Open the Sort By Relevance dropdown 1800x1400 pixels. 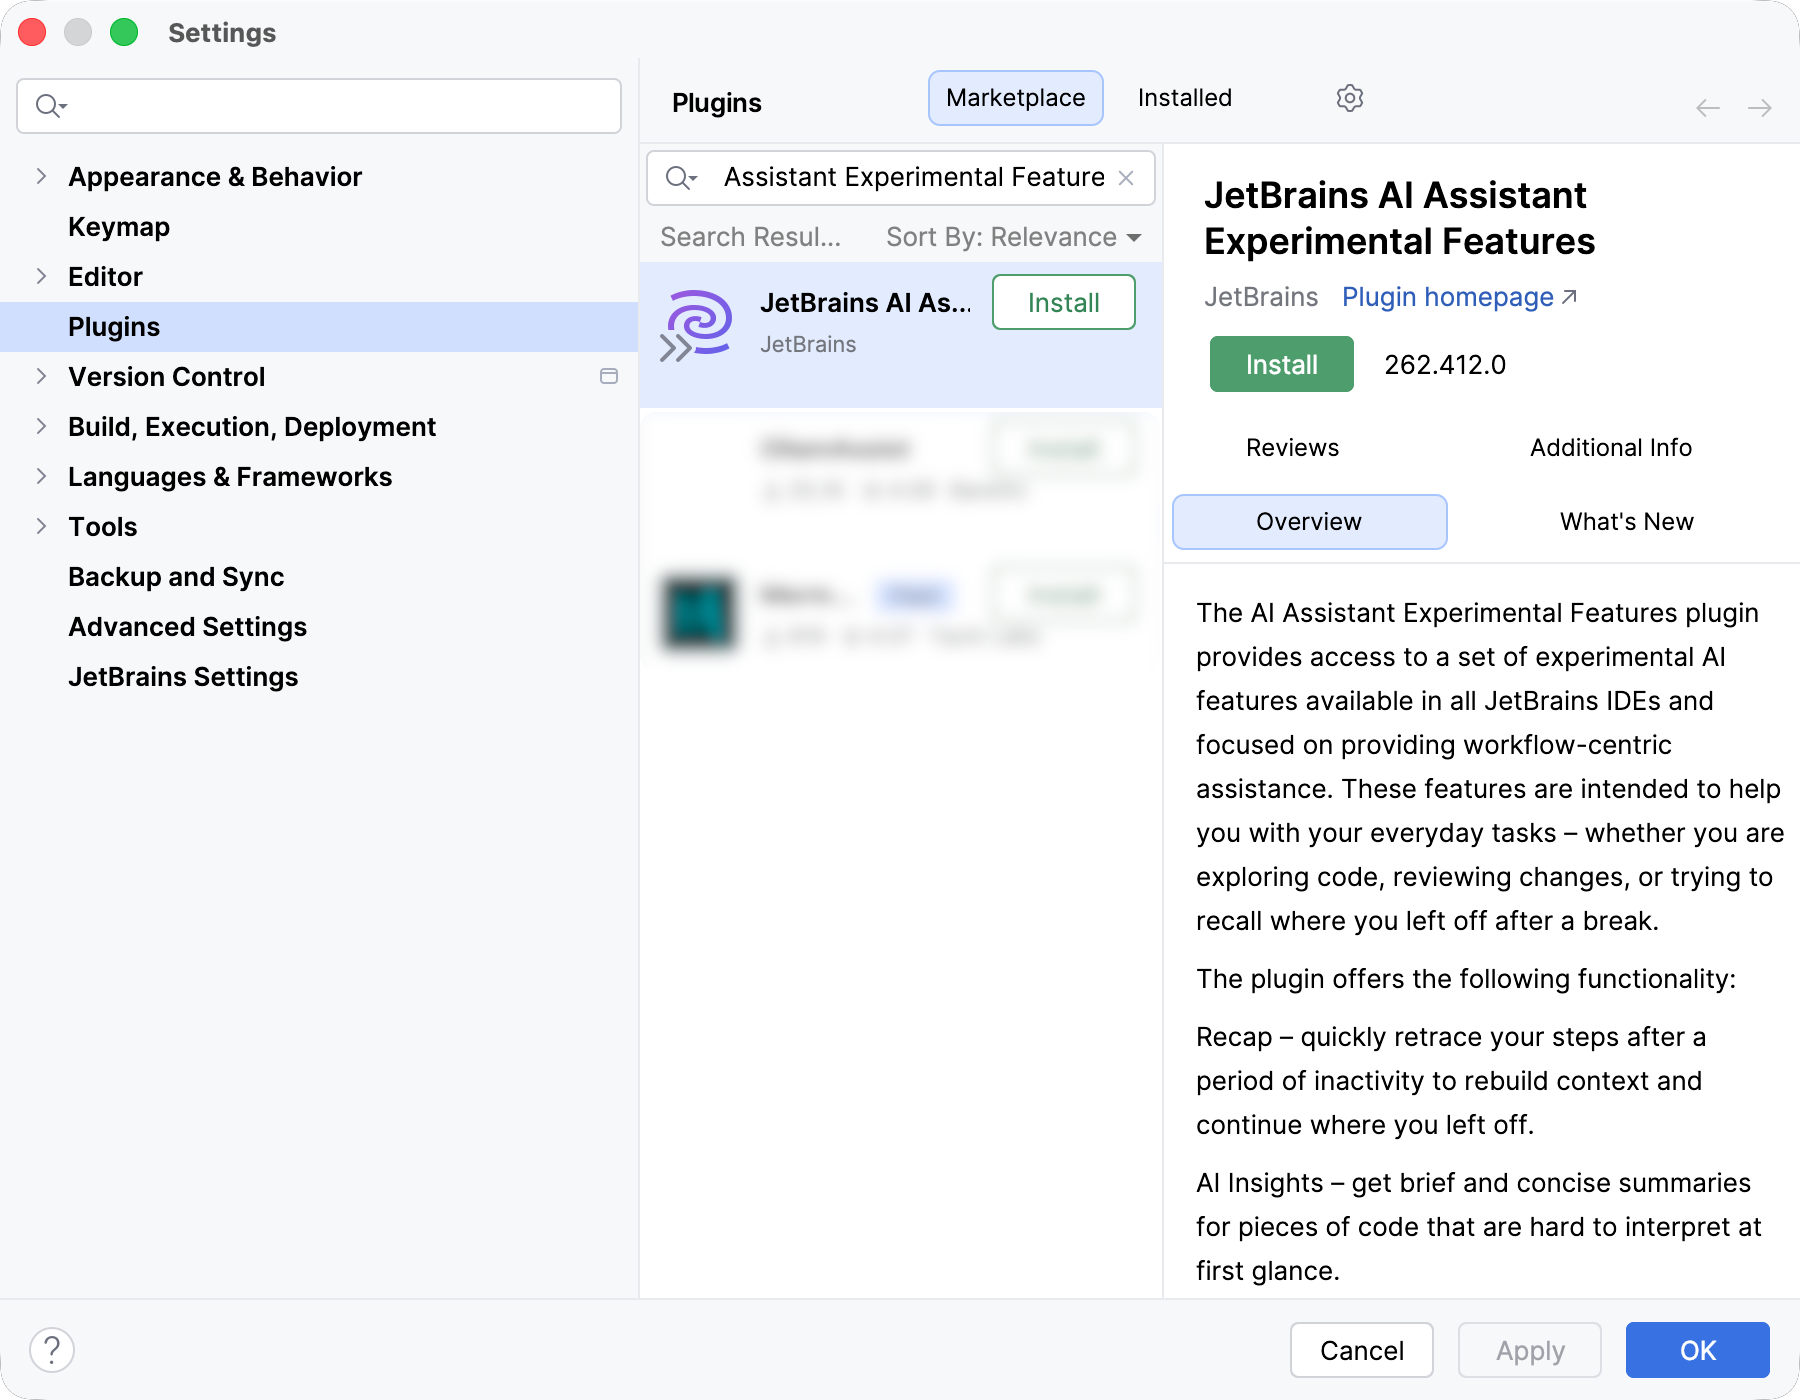tap(1011, 237)
